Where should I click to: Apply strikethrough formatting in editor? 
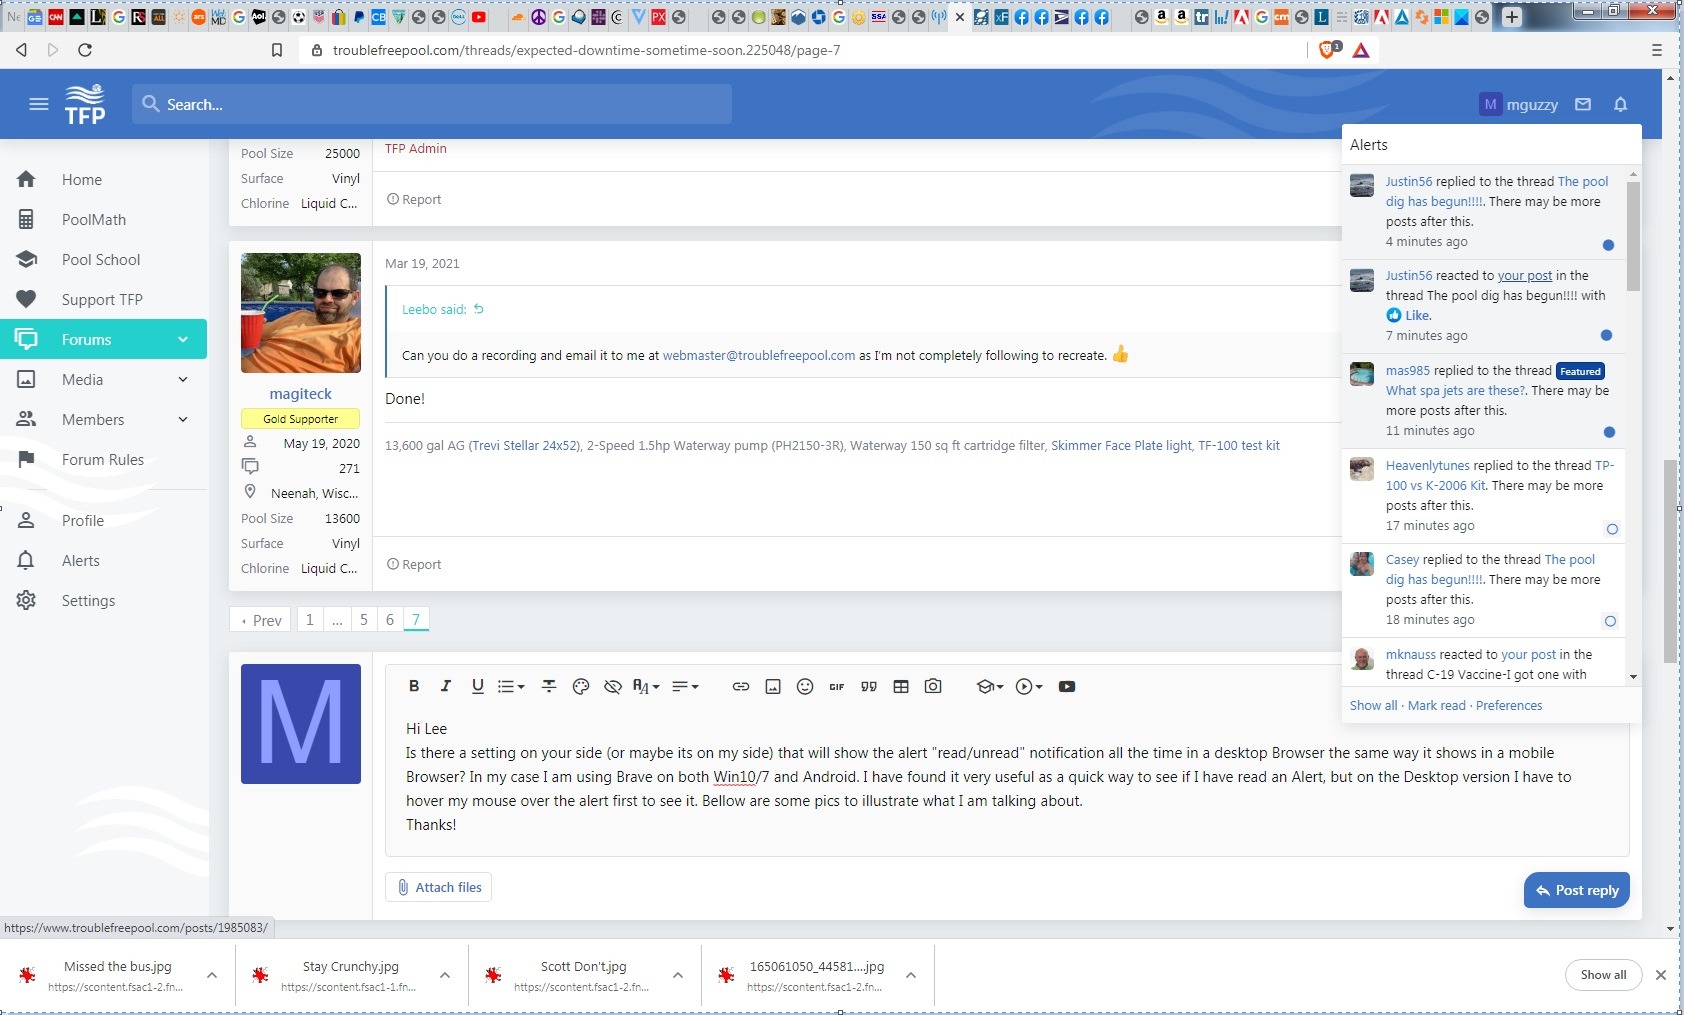pos(549,686)
